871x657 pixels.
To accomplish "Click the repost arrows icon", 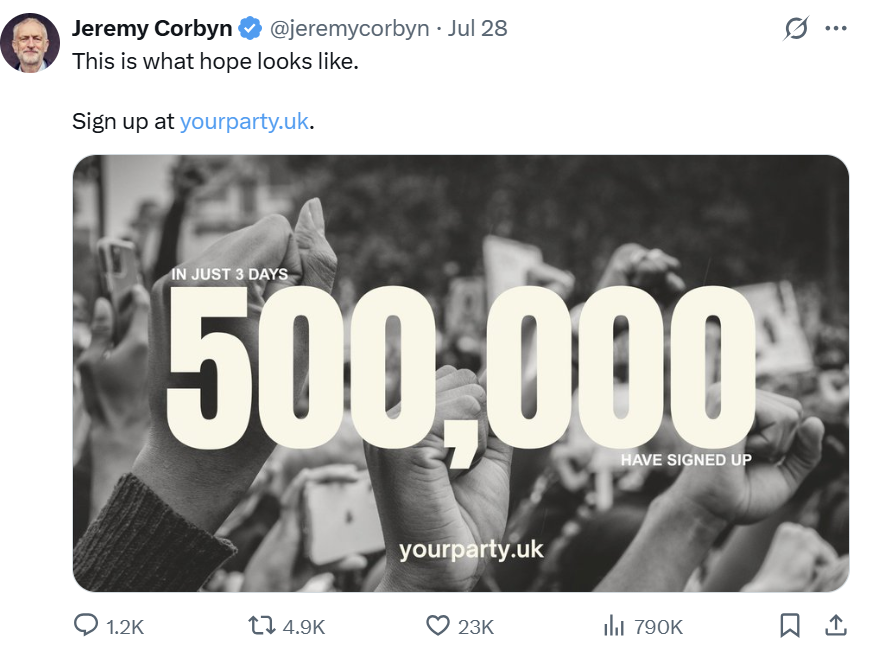I will tap(262, 625).
